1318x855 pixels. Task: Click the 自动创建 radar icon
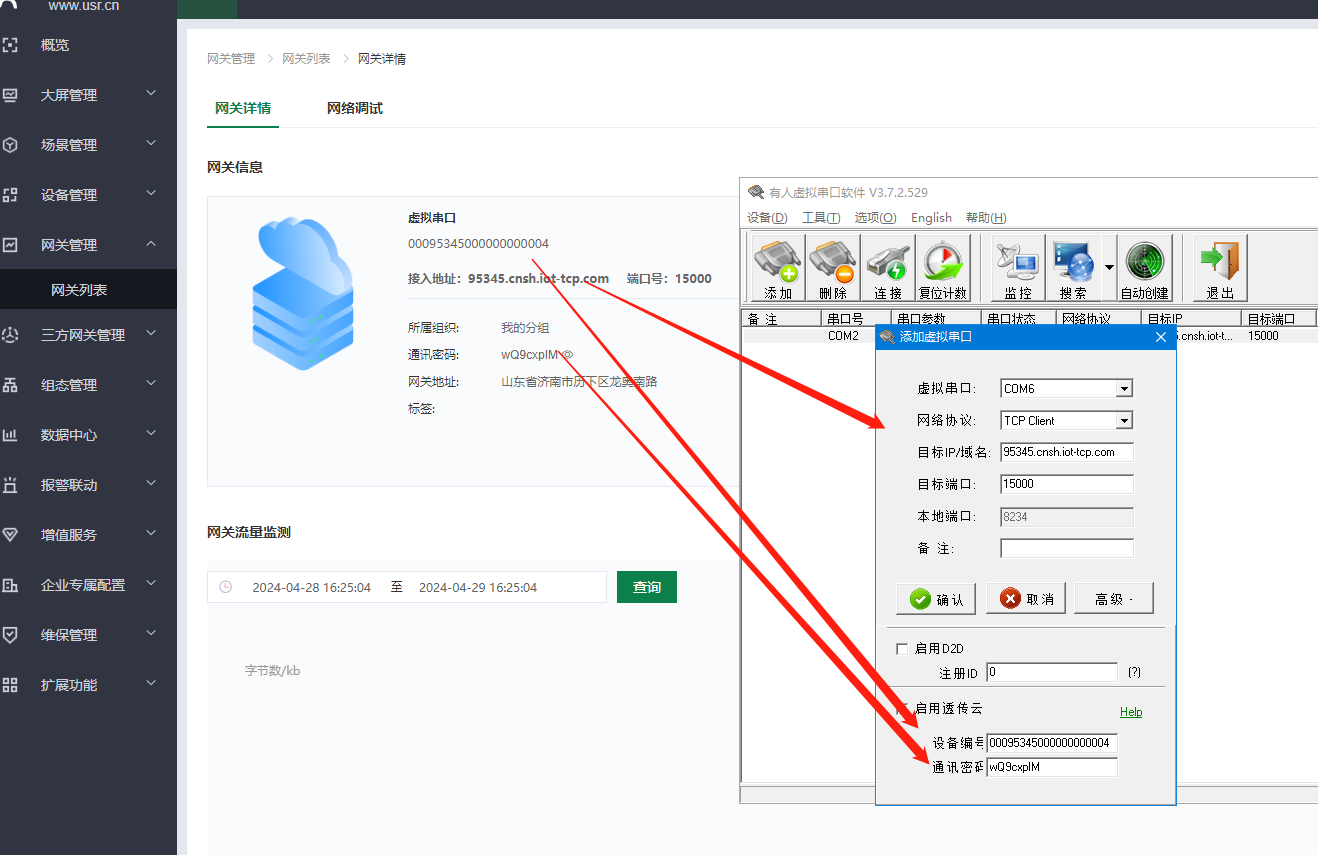pyautogui.click(x=1145, y=267)
